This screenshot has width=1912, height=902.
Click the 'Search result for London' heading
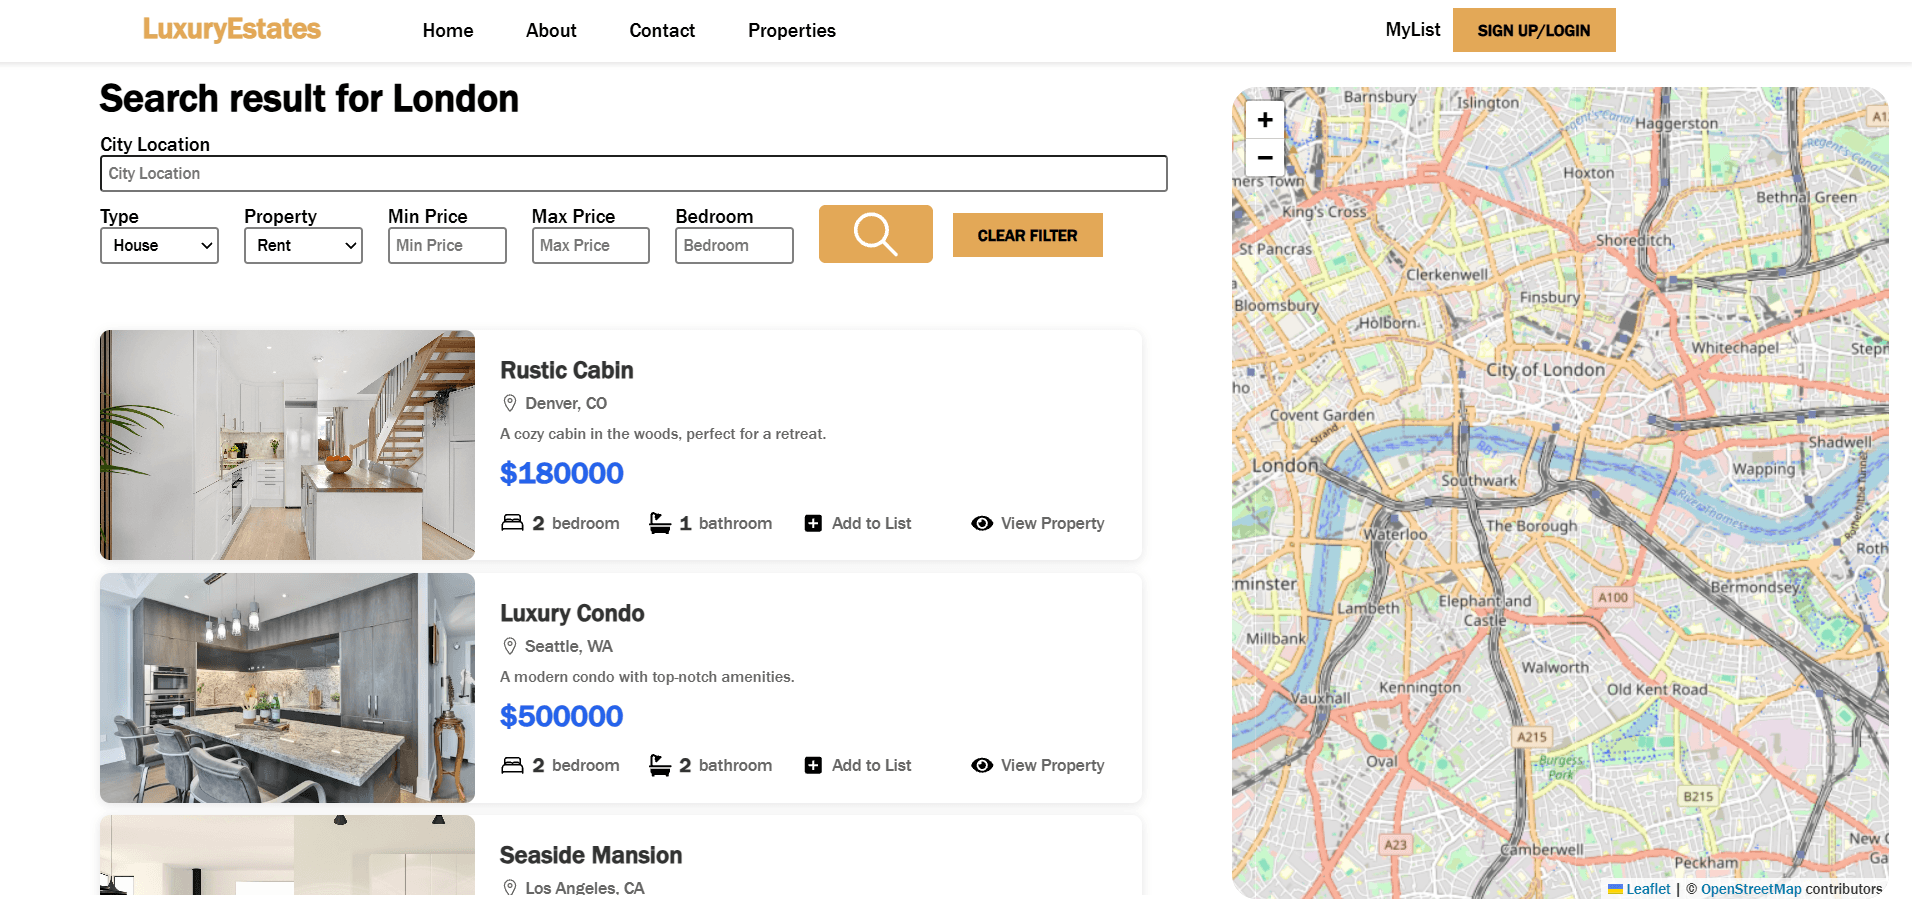click(309, 98)
